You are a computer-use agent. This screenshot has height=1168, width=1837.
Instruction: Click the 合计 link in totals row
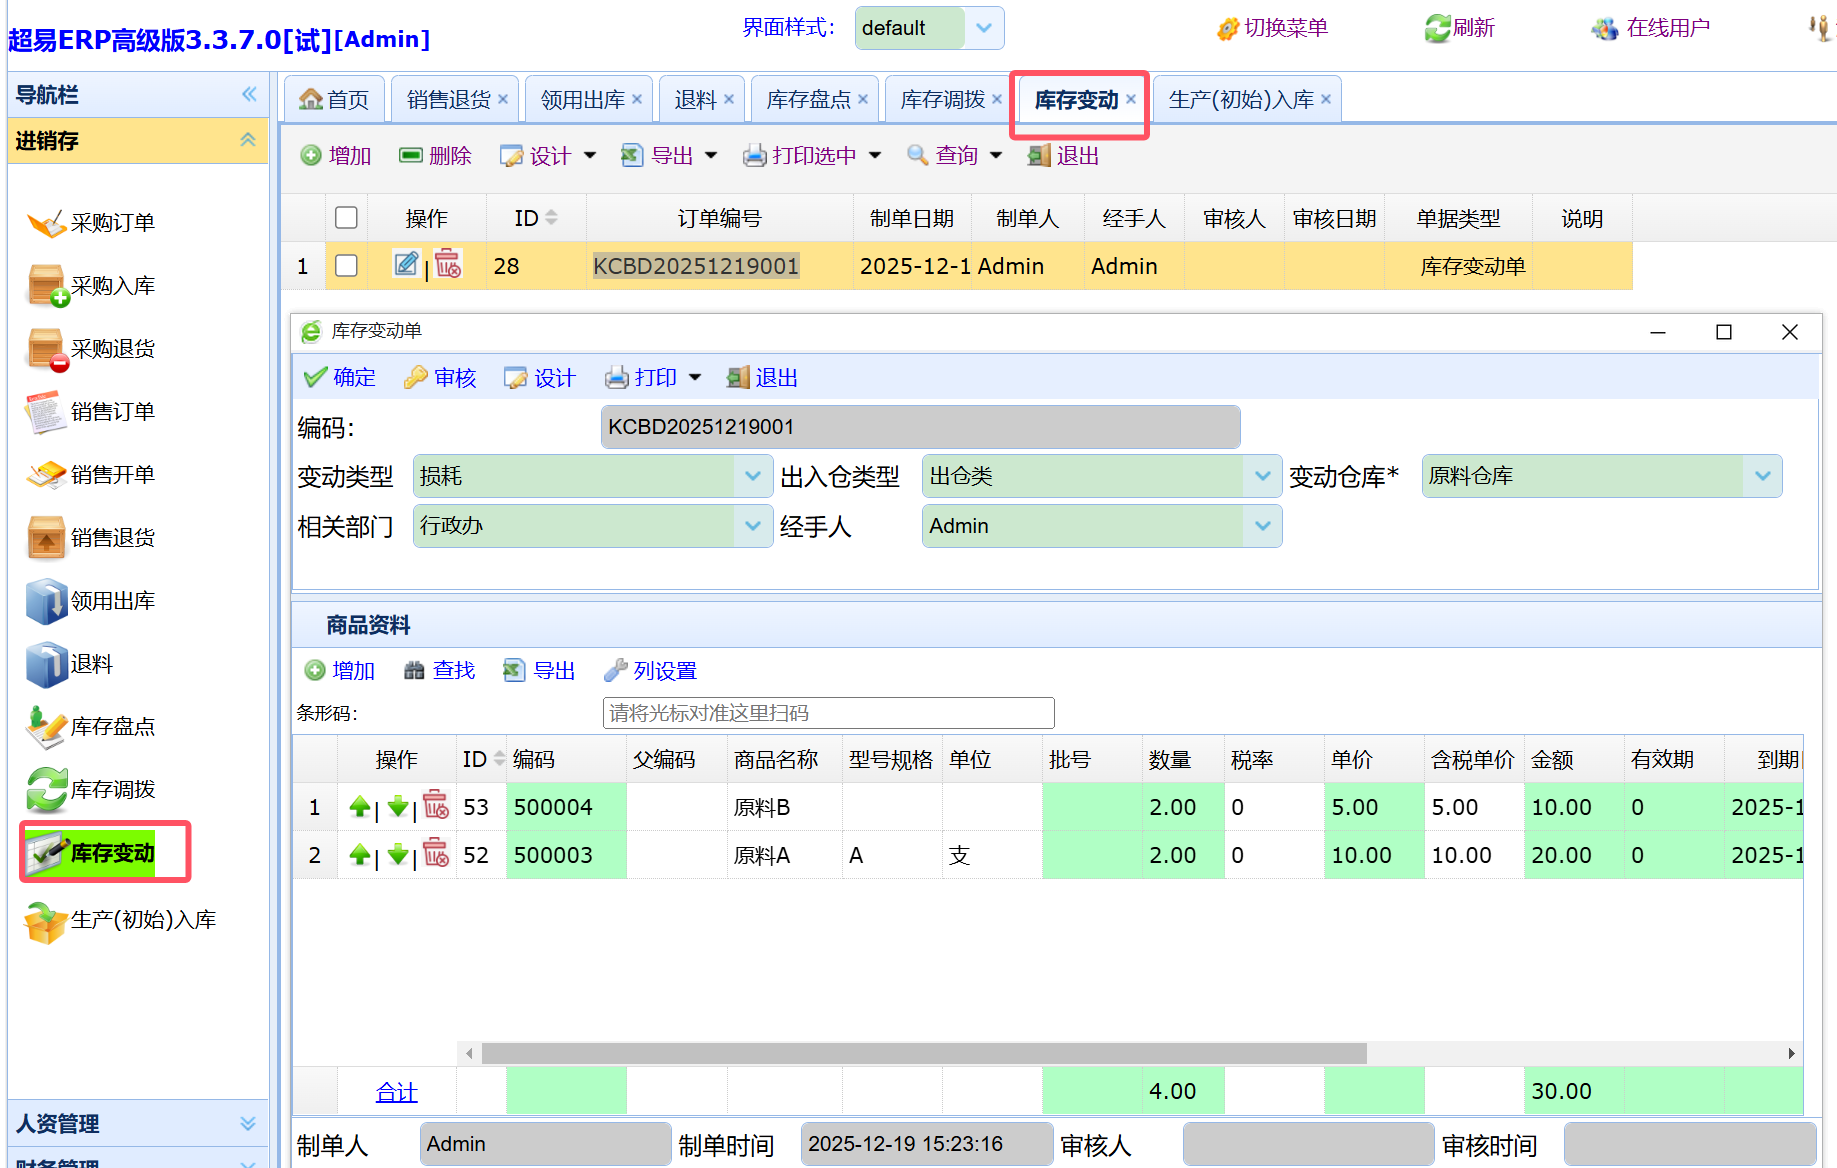pos(396,1092)
